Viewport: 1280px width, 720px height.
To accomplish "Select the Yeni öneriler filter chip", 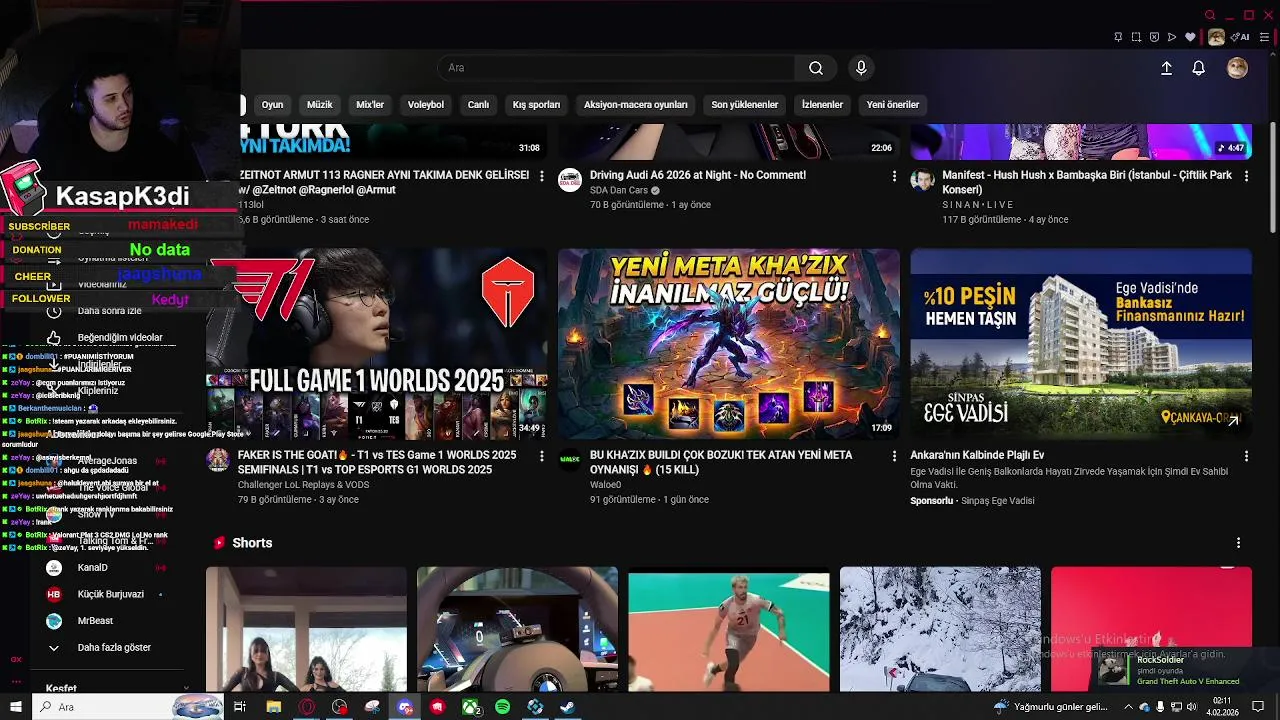I will (893, 104).
